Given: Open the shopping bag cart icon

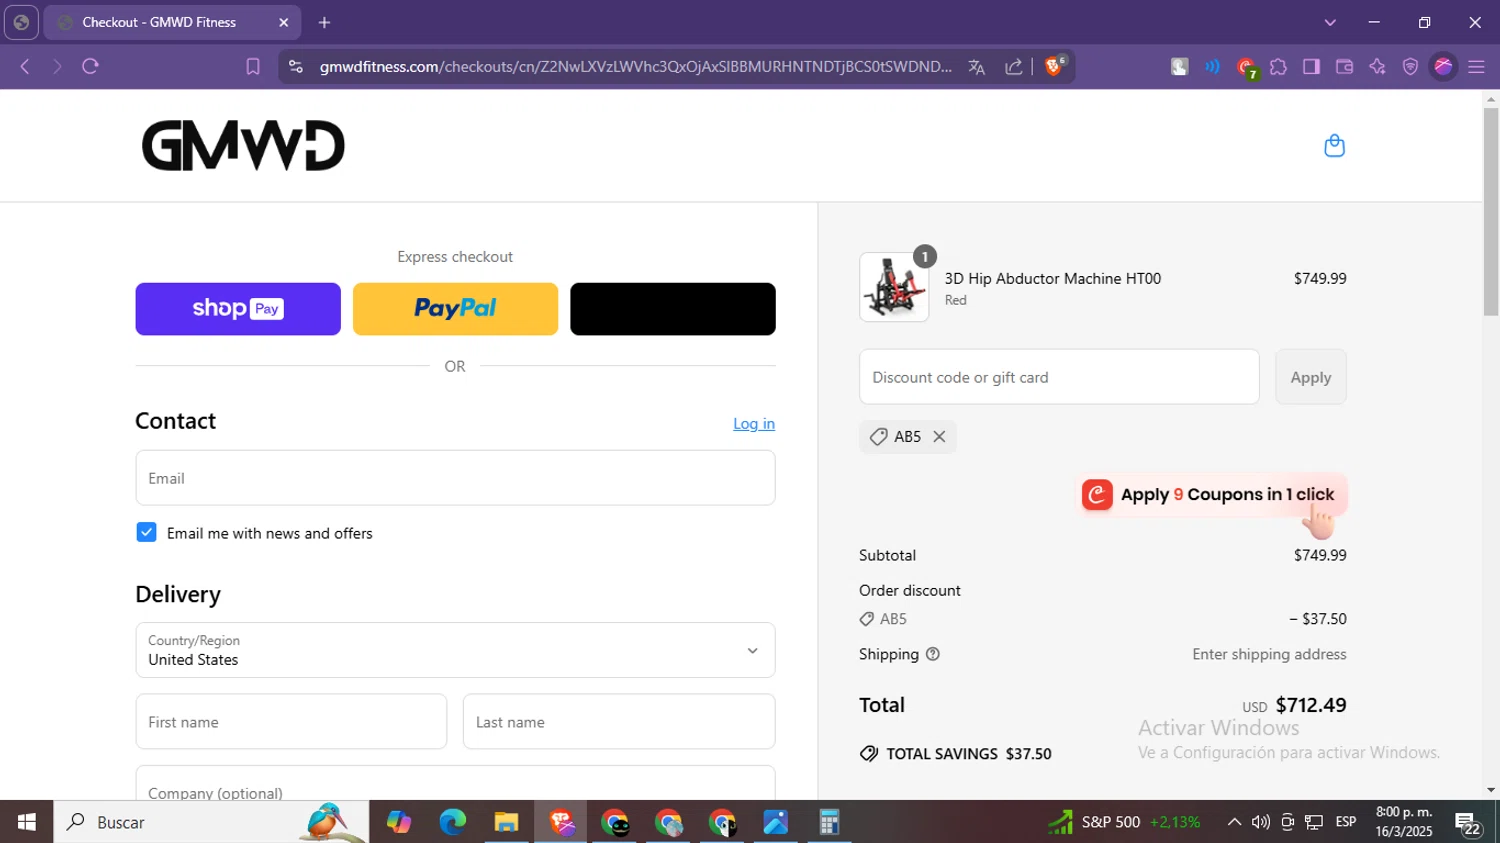Looking at the screenshot, I should pos(1334,146).
